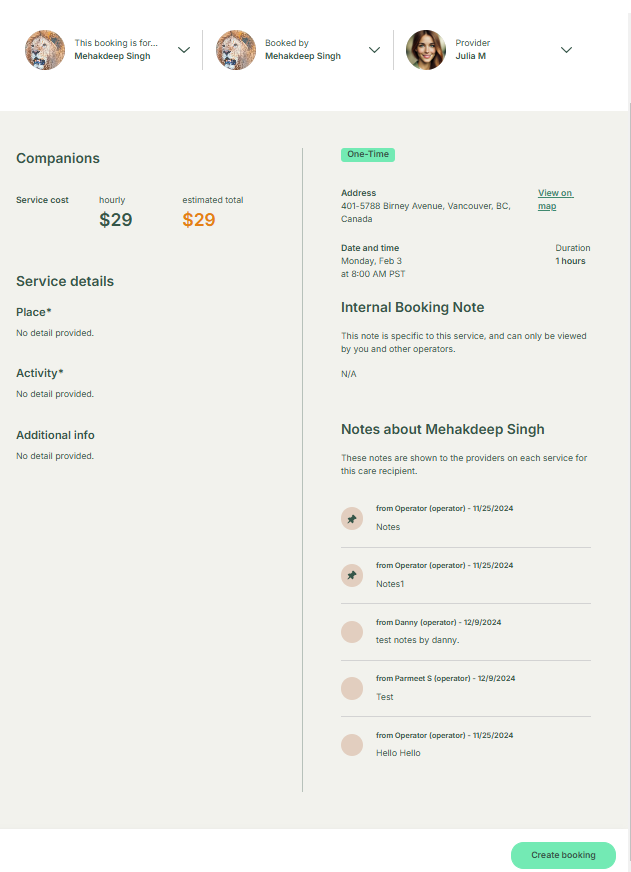Image resolution: width=631 pixels, height=872 pixels.
Task: Click the circle icon beside "Hello Hello" note
Action: pos(352,745)
